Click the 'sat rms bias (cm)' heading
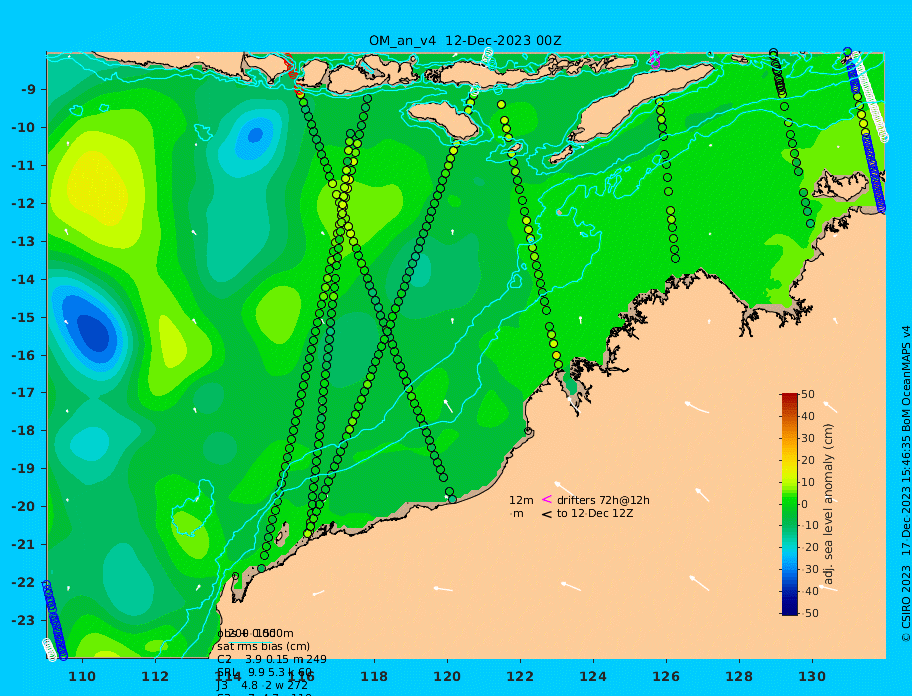This screenshot has width=912, height=696. (x=263, y=647)
